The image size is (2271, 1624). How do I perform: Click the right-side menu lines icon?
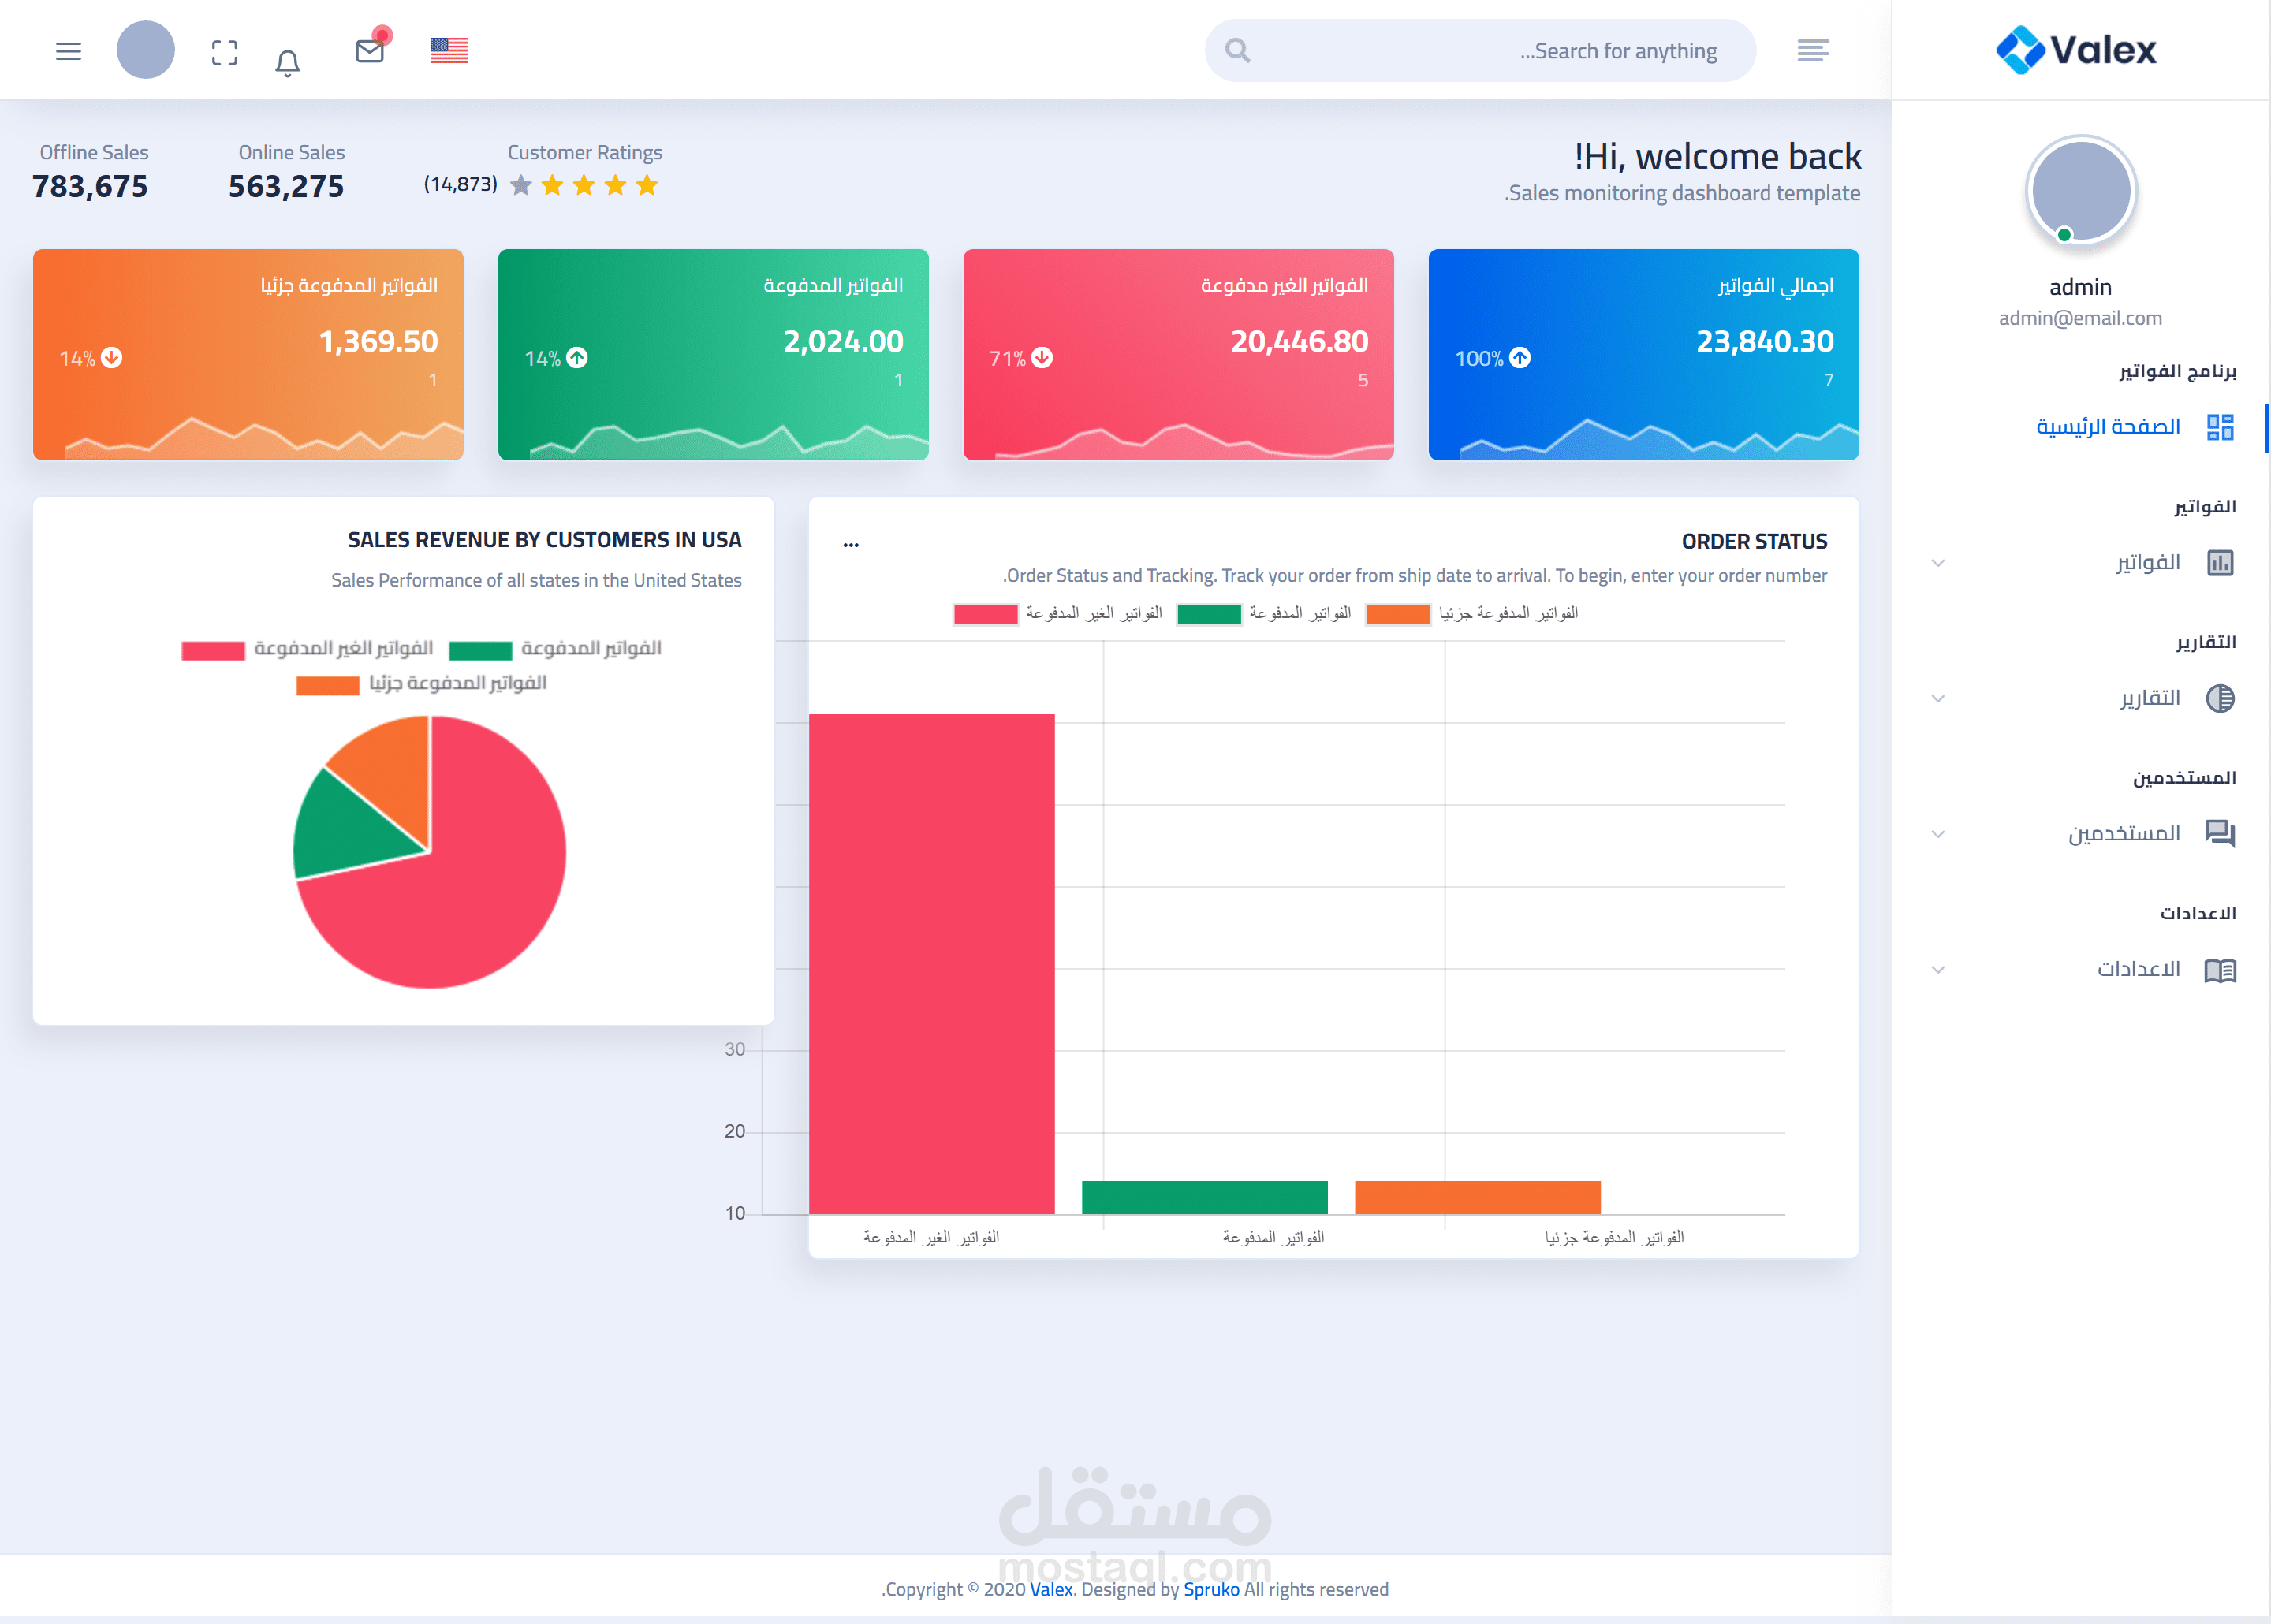pyautogui.click(x=1812, y=50)
